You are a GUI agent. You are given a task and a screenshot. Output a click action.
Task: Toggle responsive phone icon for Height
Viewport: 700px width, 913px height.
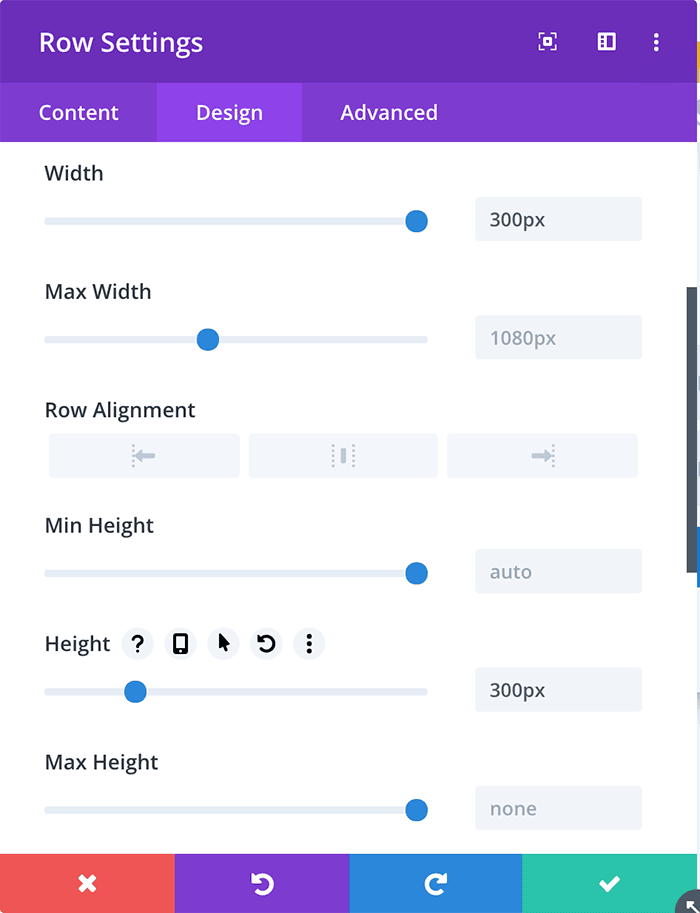[181, 643]
